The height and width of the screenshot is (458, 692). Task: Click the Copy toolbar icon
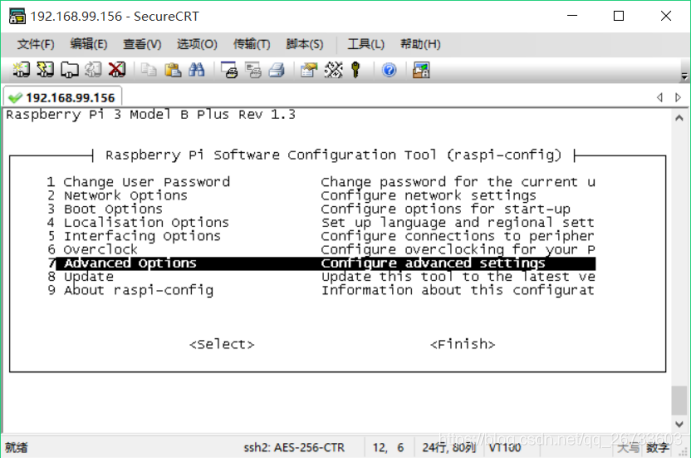click(x=149, y=70)
